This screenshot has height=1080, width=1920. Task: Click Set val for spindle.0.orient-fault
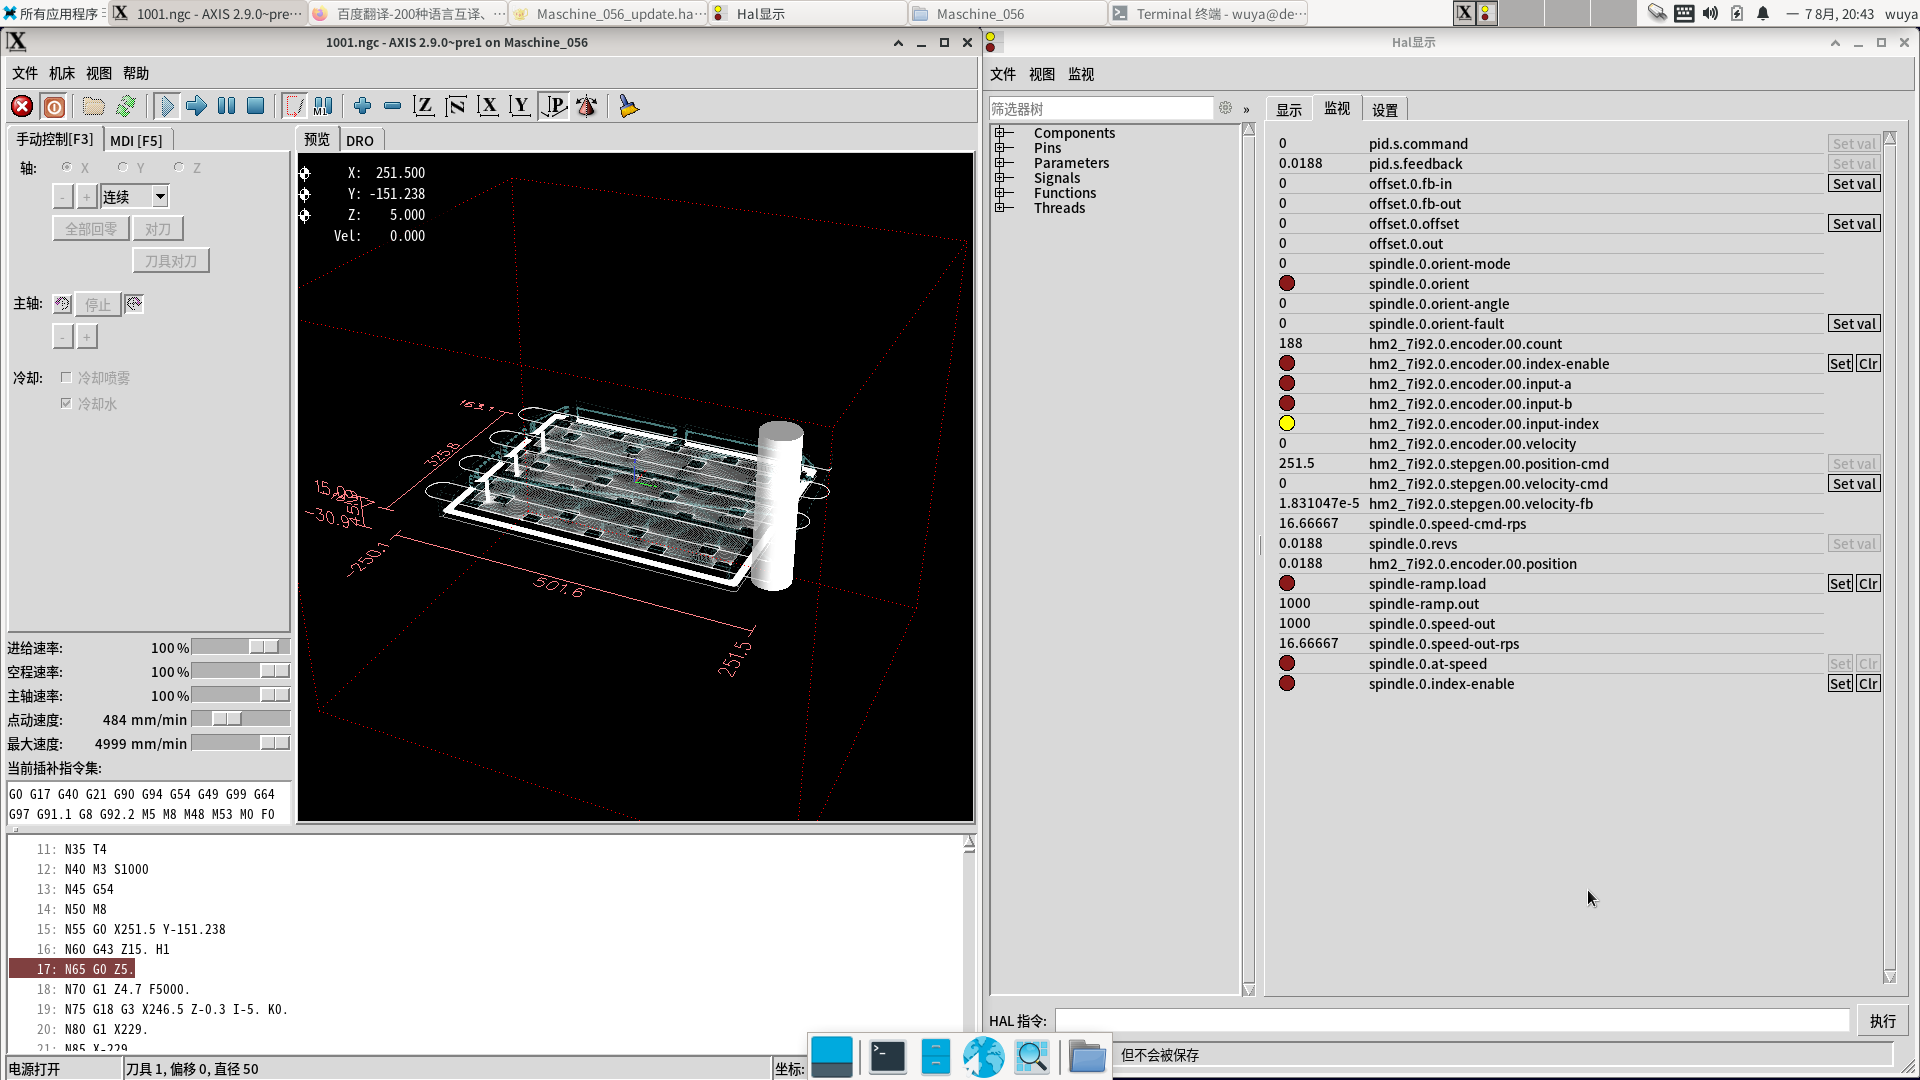pos(1854,324)
